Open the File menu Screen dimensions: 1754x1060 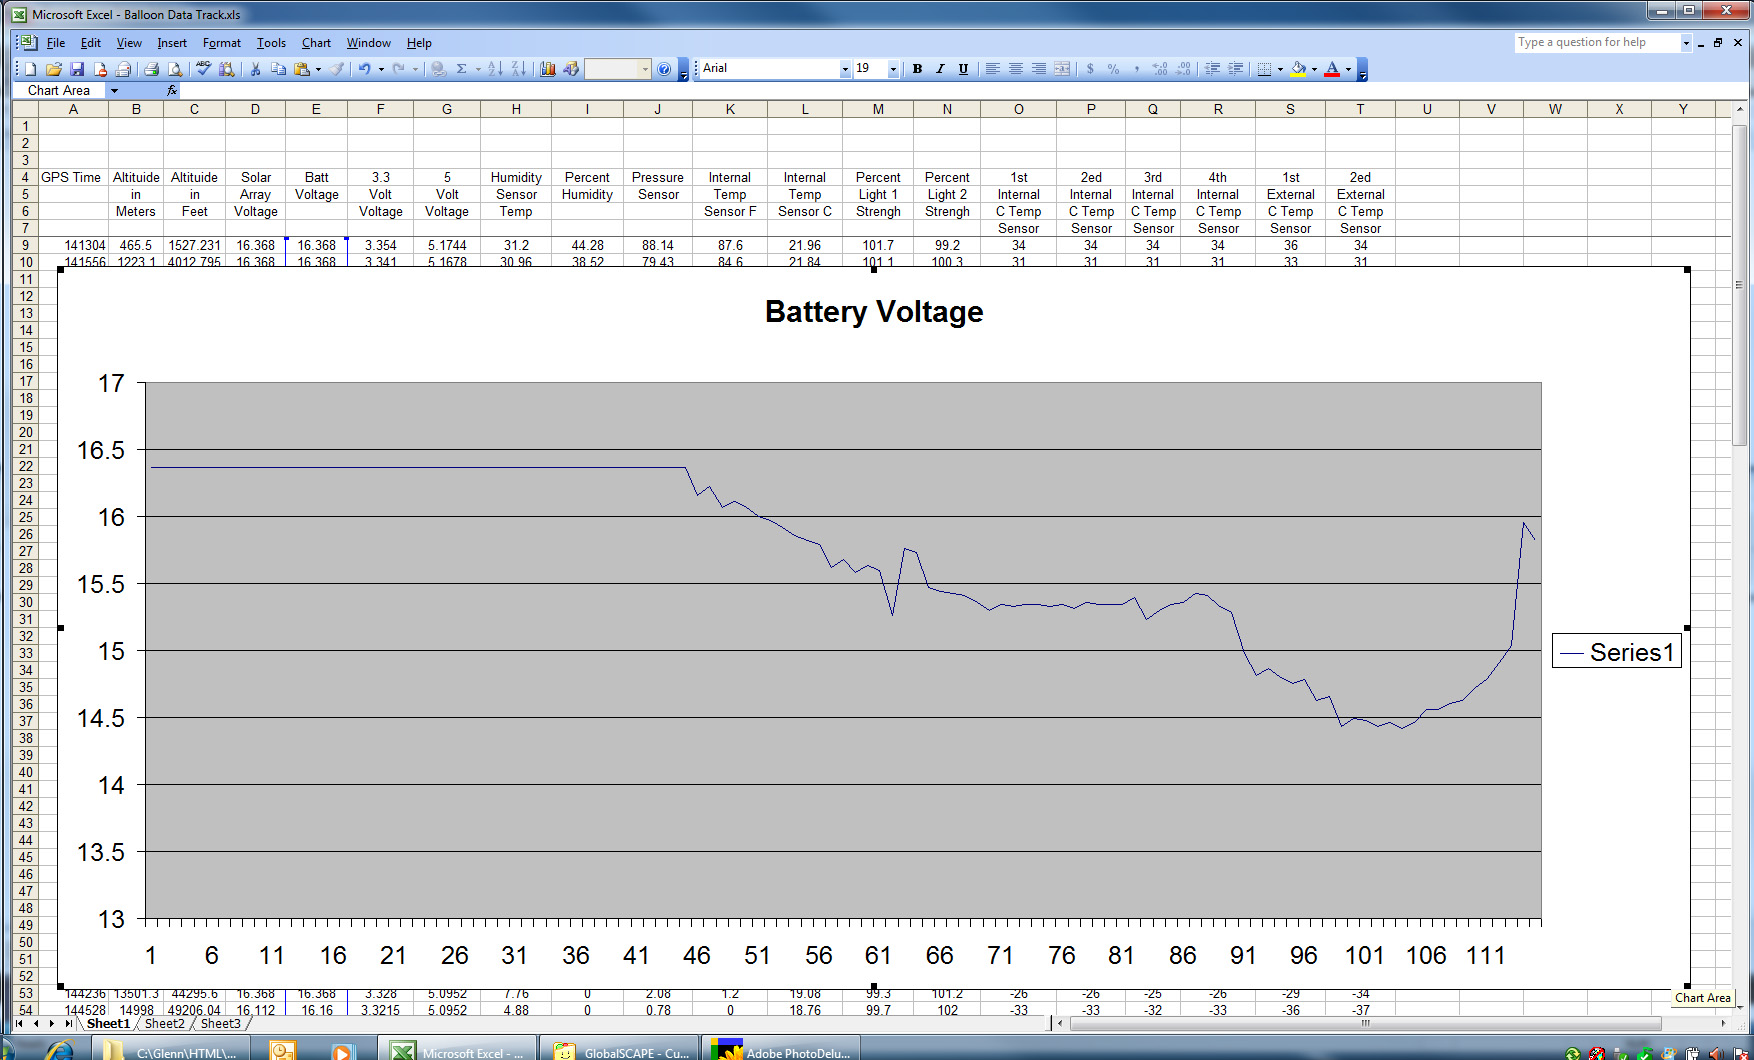click(x=56, y=43)
